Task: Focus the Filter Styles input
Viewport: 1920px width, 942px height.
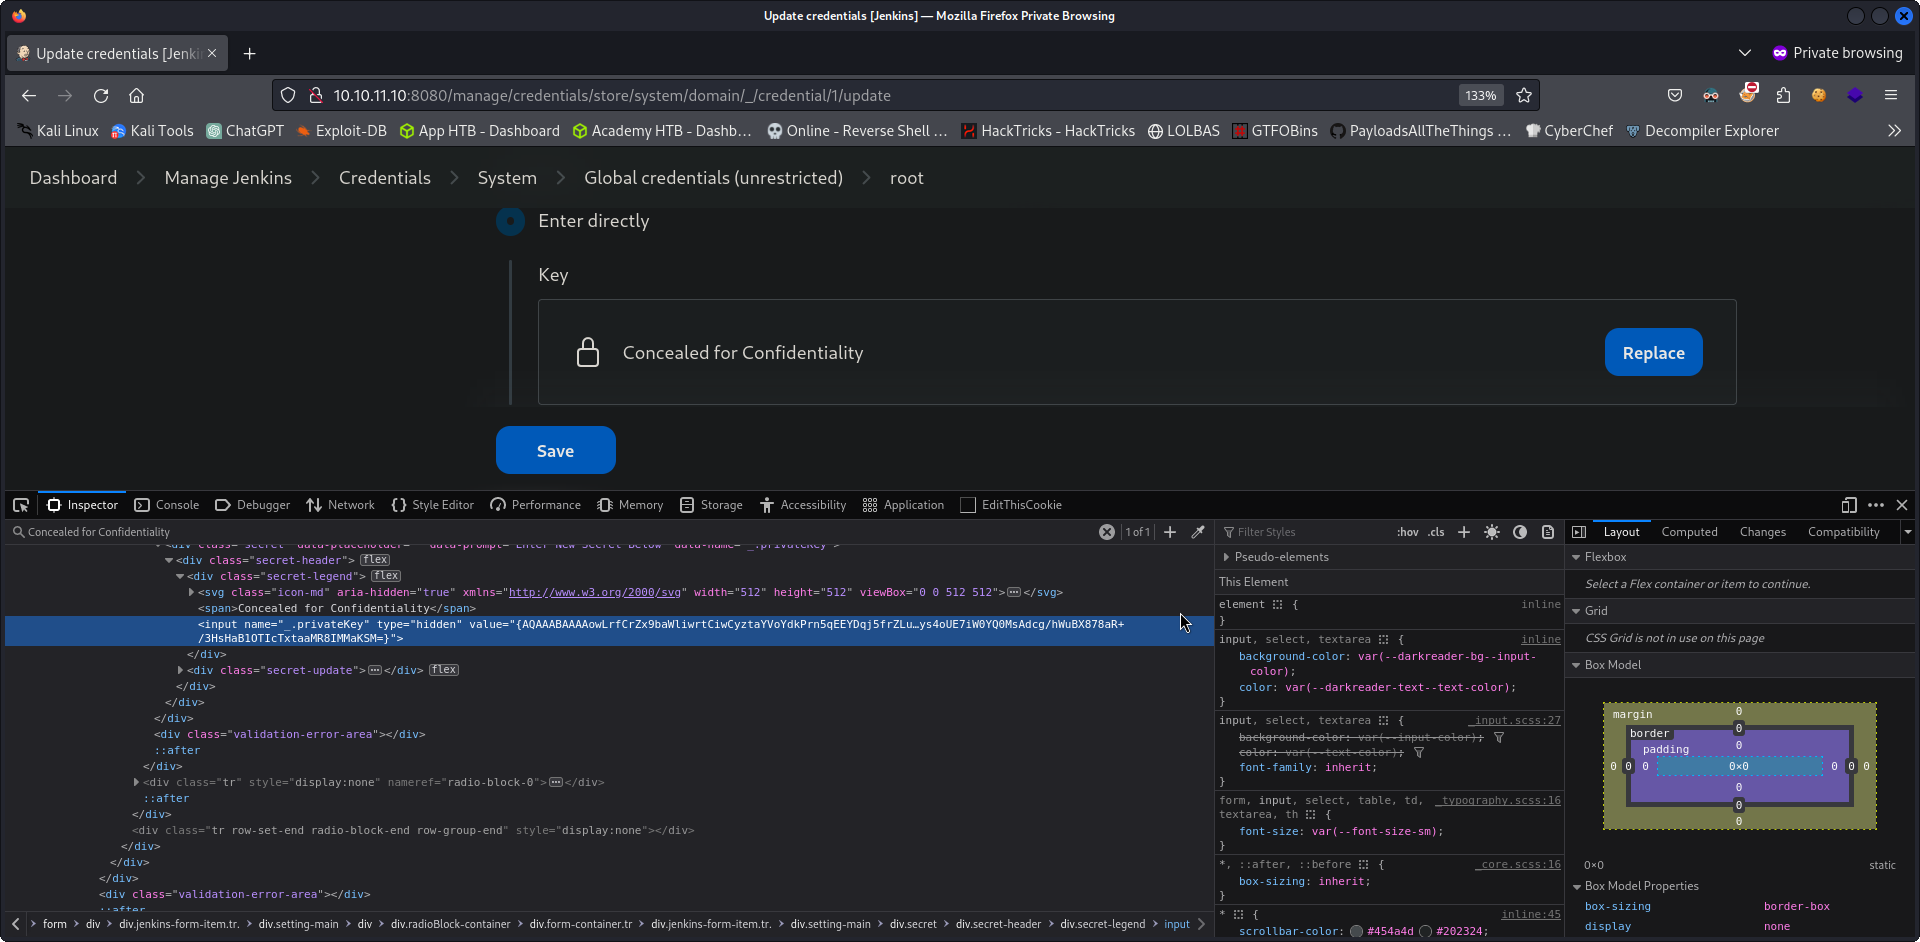Action: (1305, 532)
